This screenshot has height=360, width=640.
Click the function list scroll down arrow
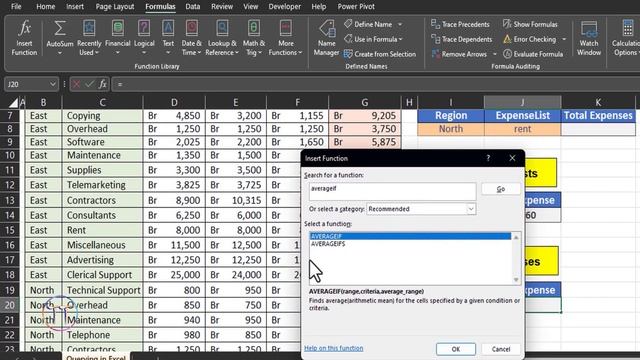pos(516,280)
